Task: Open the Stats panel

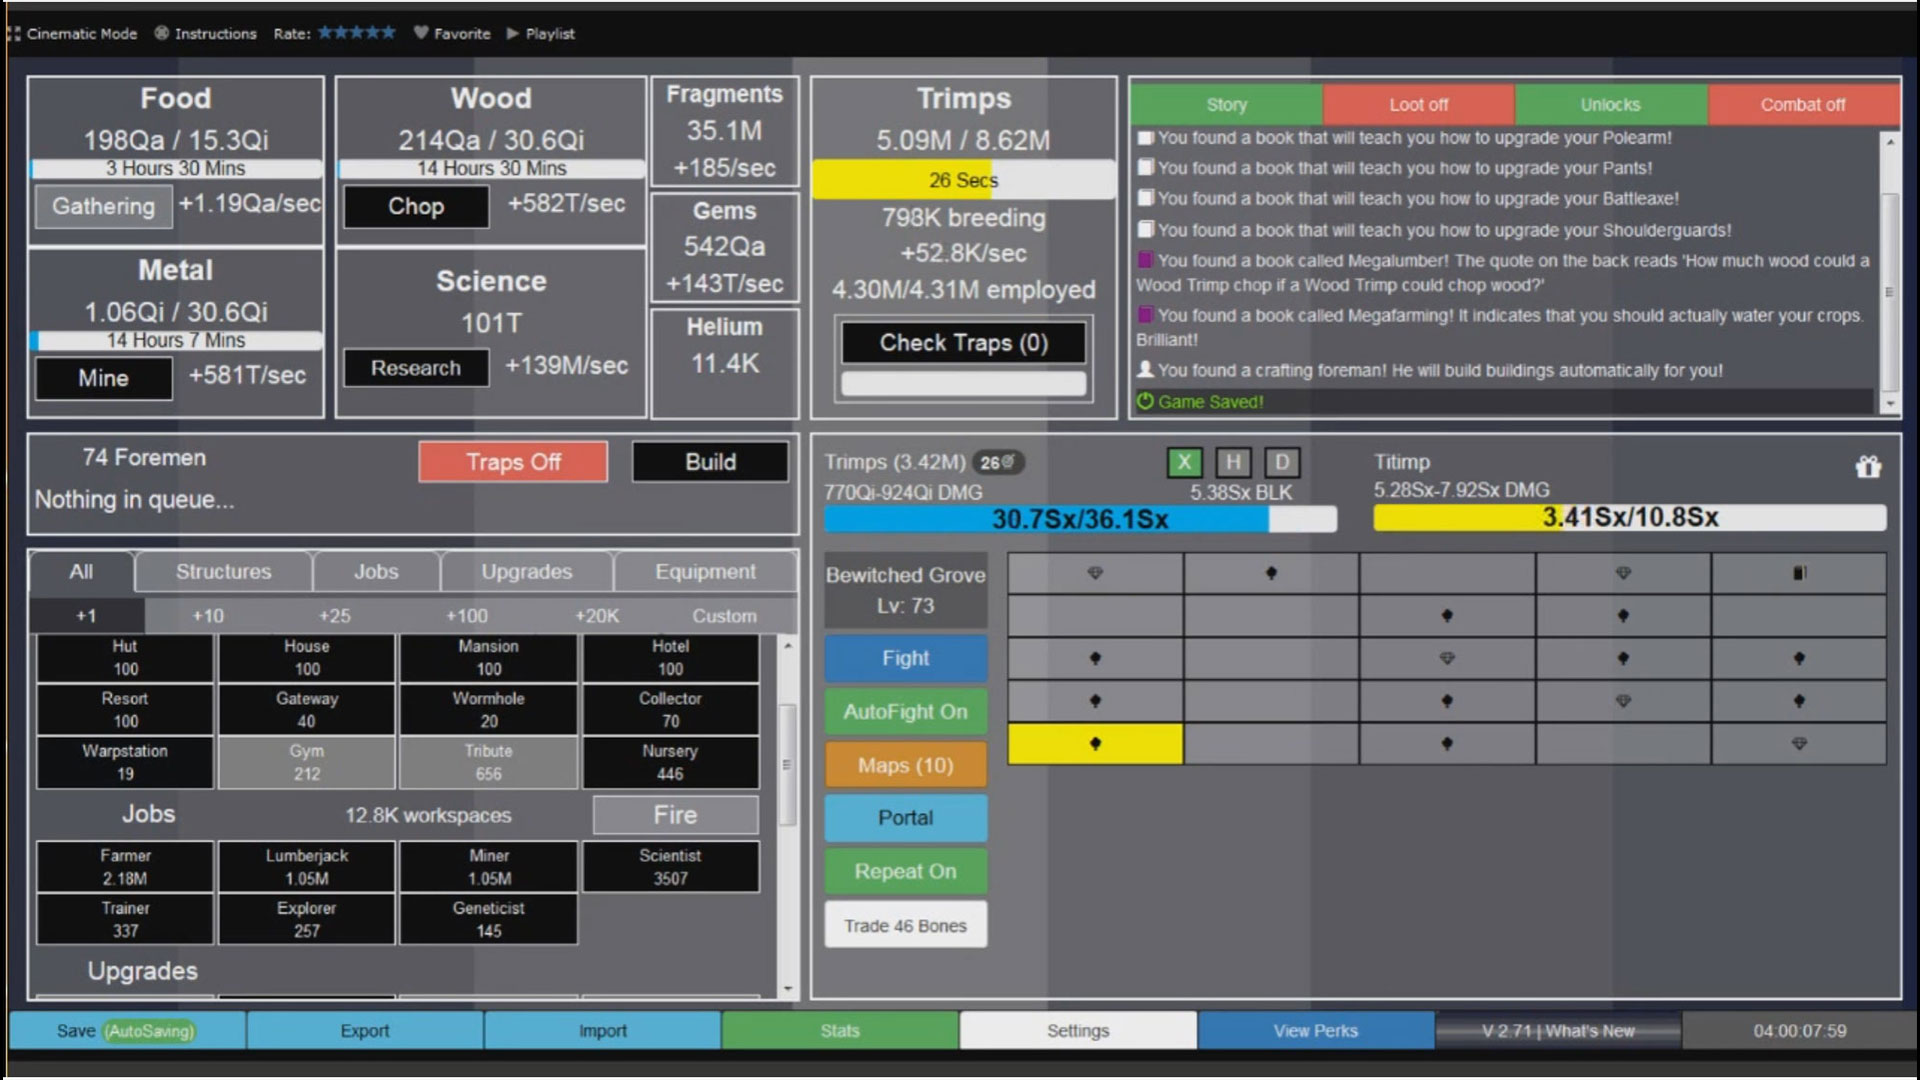Action: [840, 1030]
